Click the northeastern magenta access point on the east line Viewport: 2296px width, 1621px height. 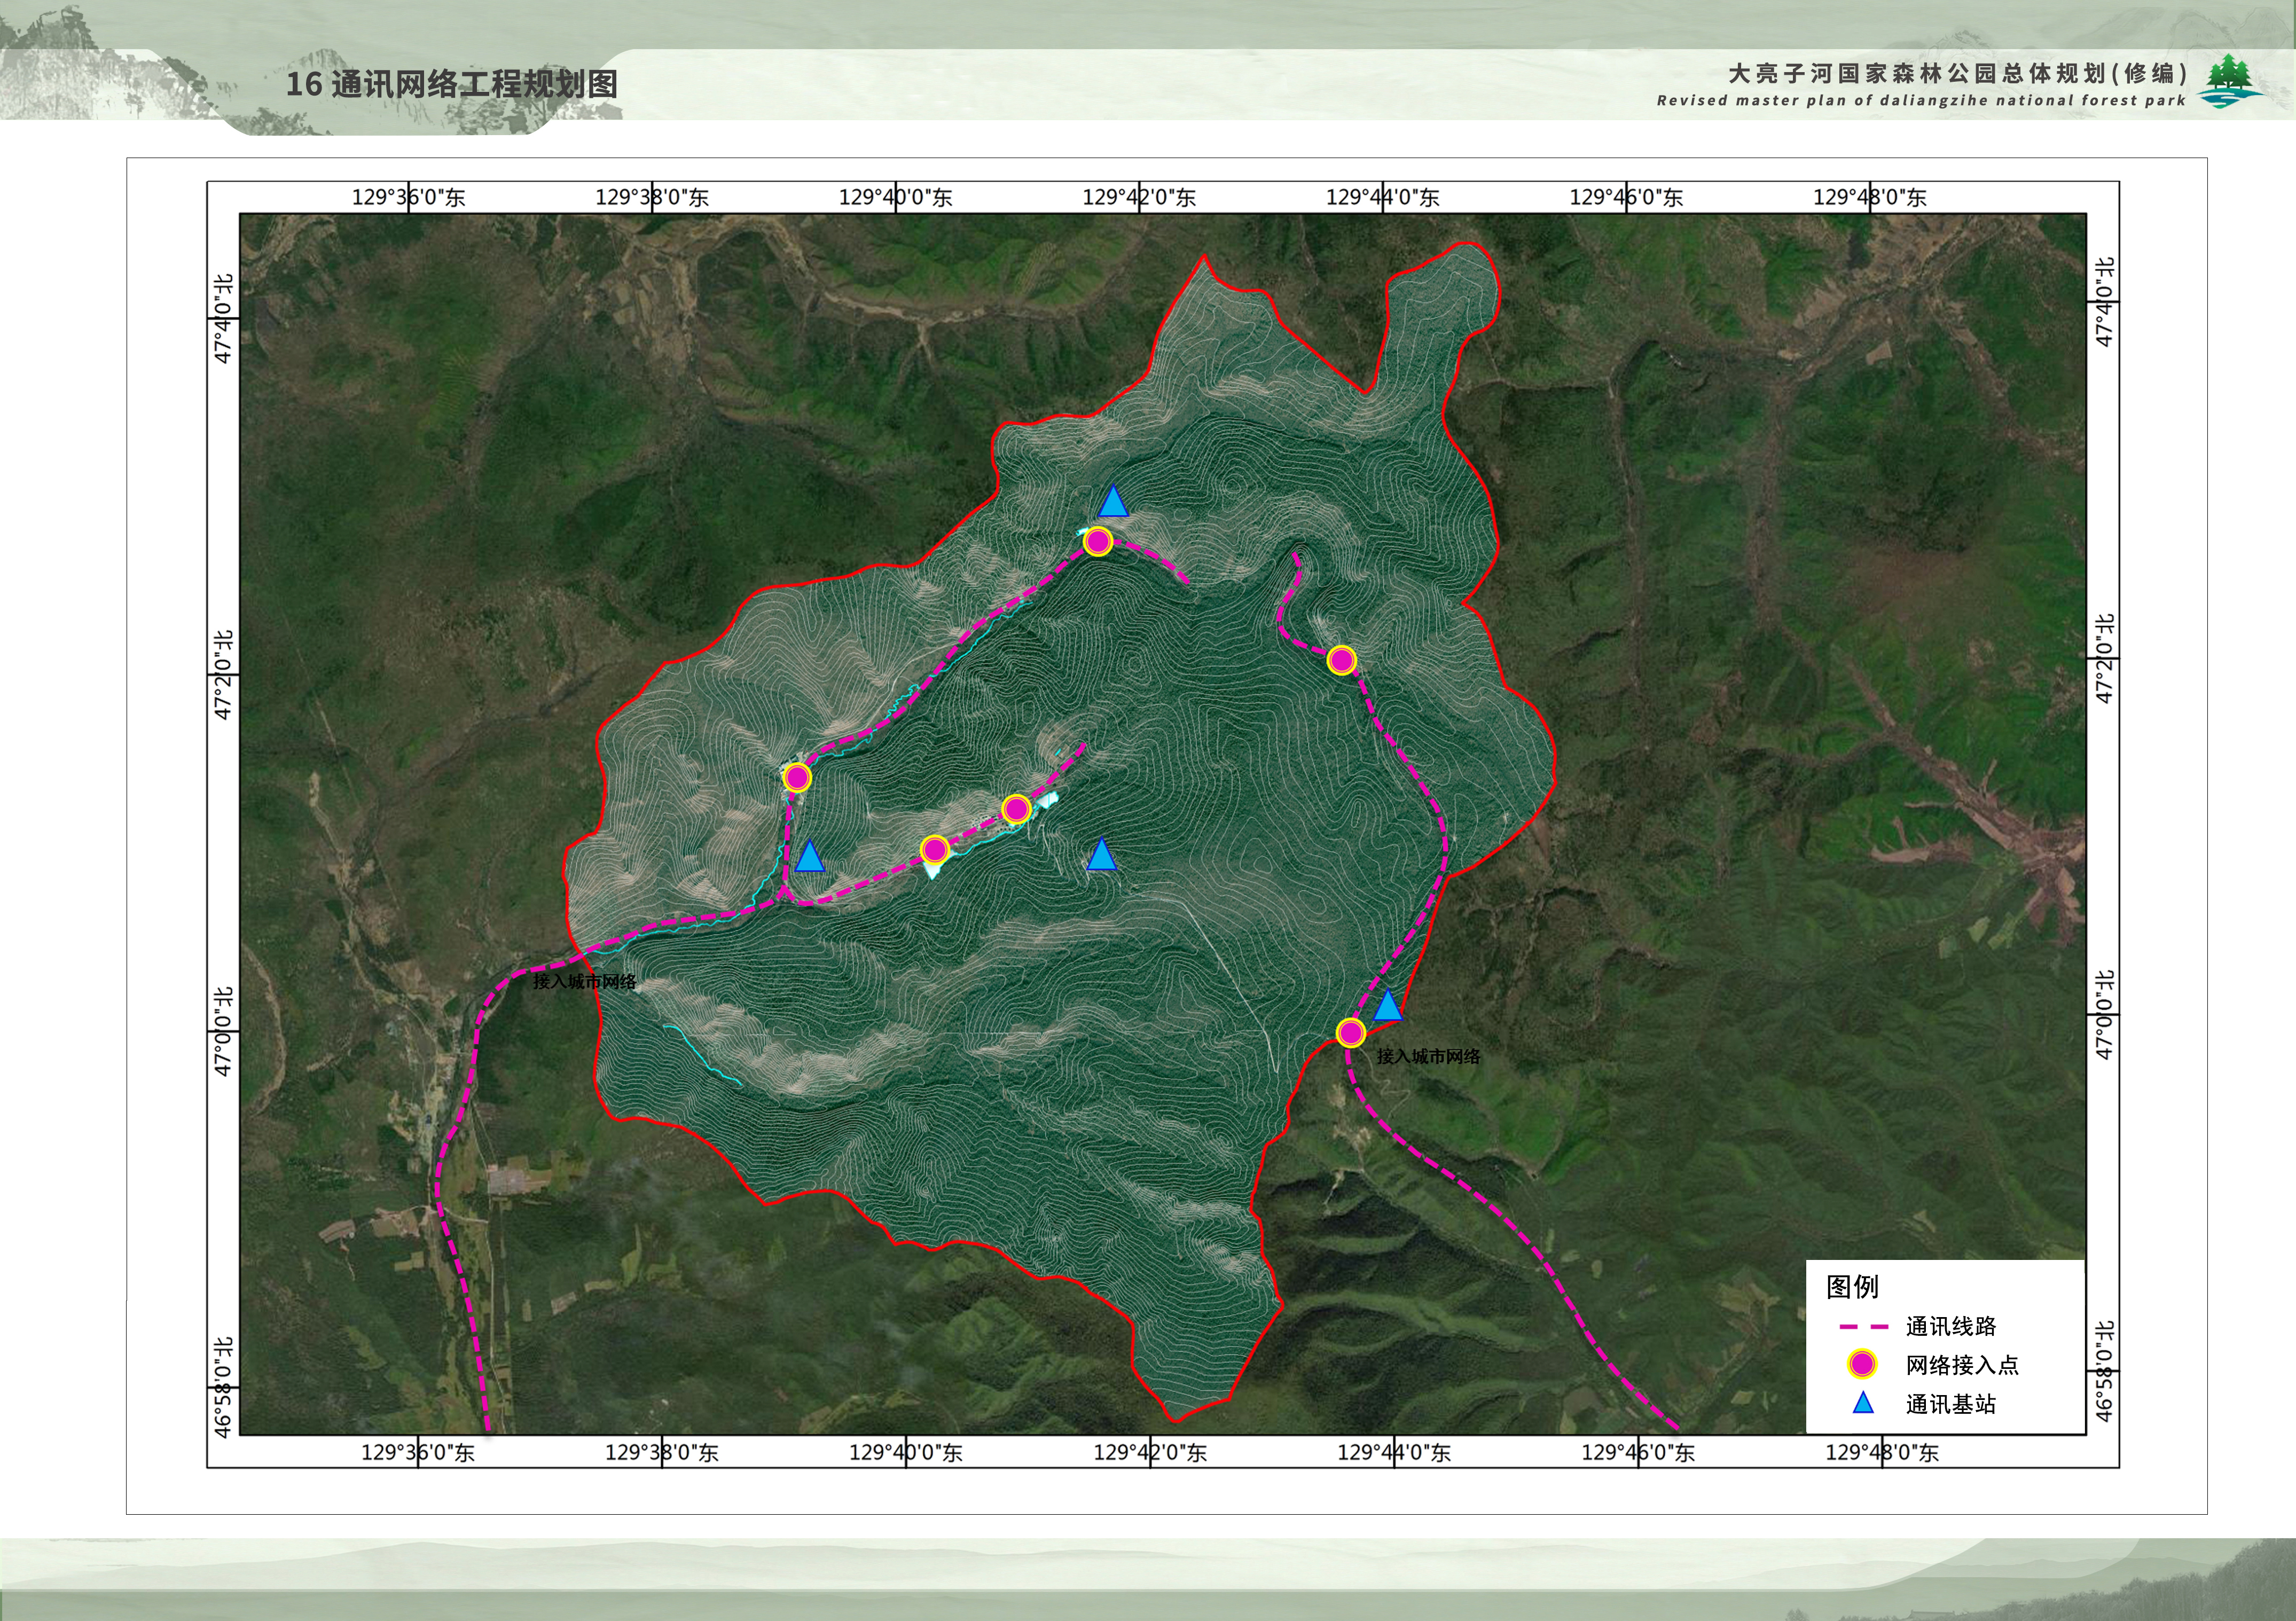click(1341, 660)
